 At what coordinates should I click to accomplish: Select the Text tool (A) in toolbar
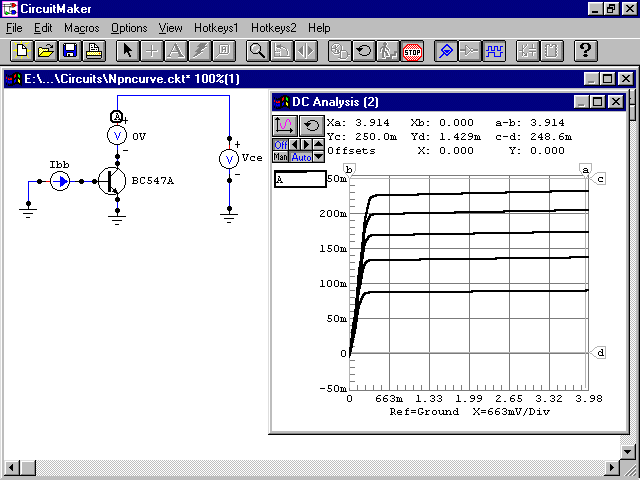coord(175,50)
